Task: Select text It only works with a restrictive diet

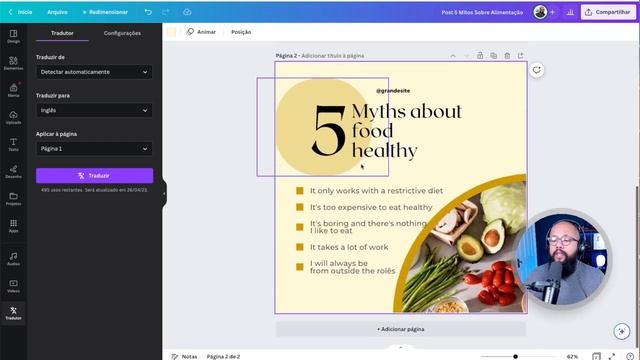Action: [376, 191]
